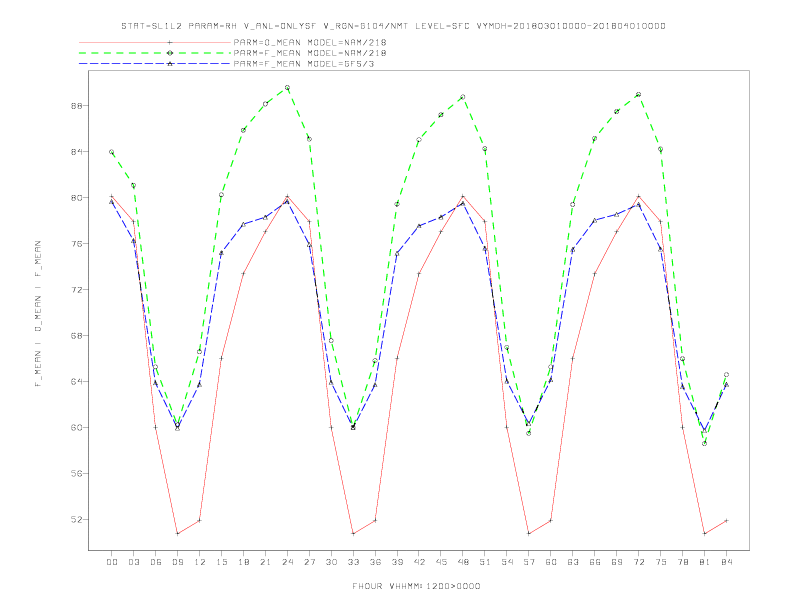Click x-axis tick label 45
The width and height of the screenshot is (792, 612).
[x=441, y=562]
